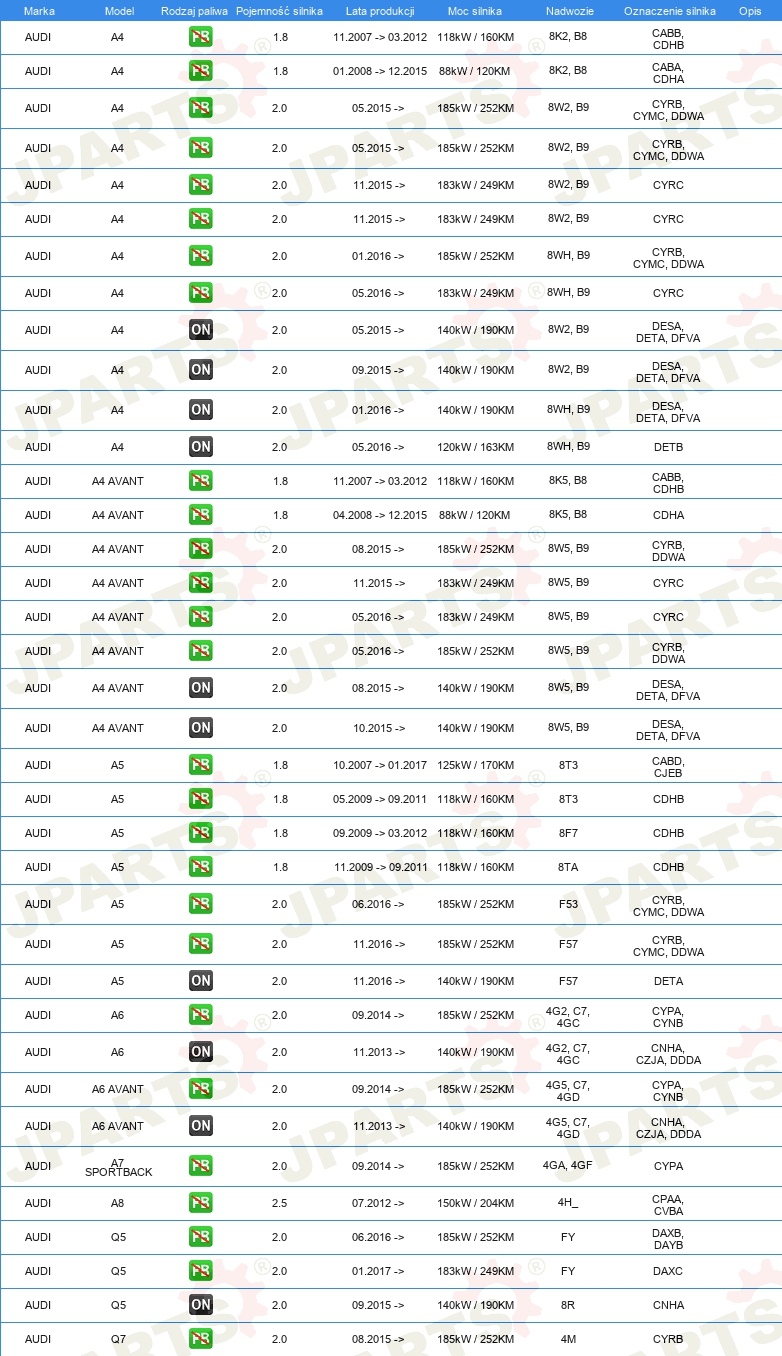Click the Model column header
Image resolution: width=782 pixels, height=1356 pixels.
[x=119, y=10]
